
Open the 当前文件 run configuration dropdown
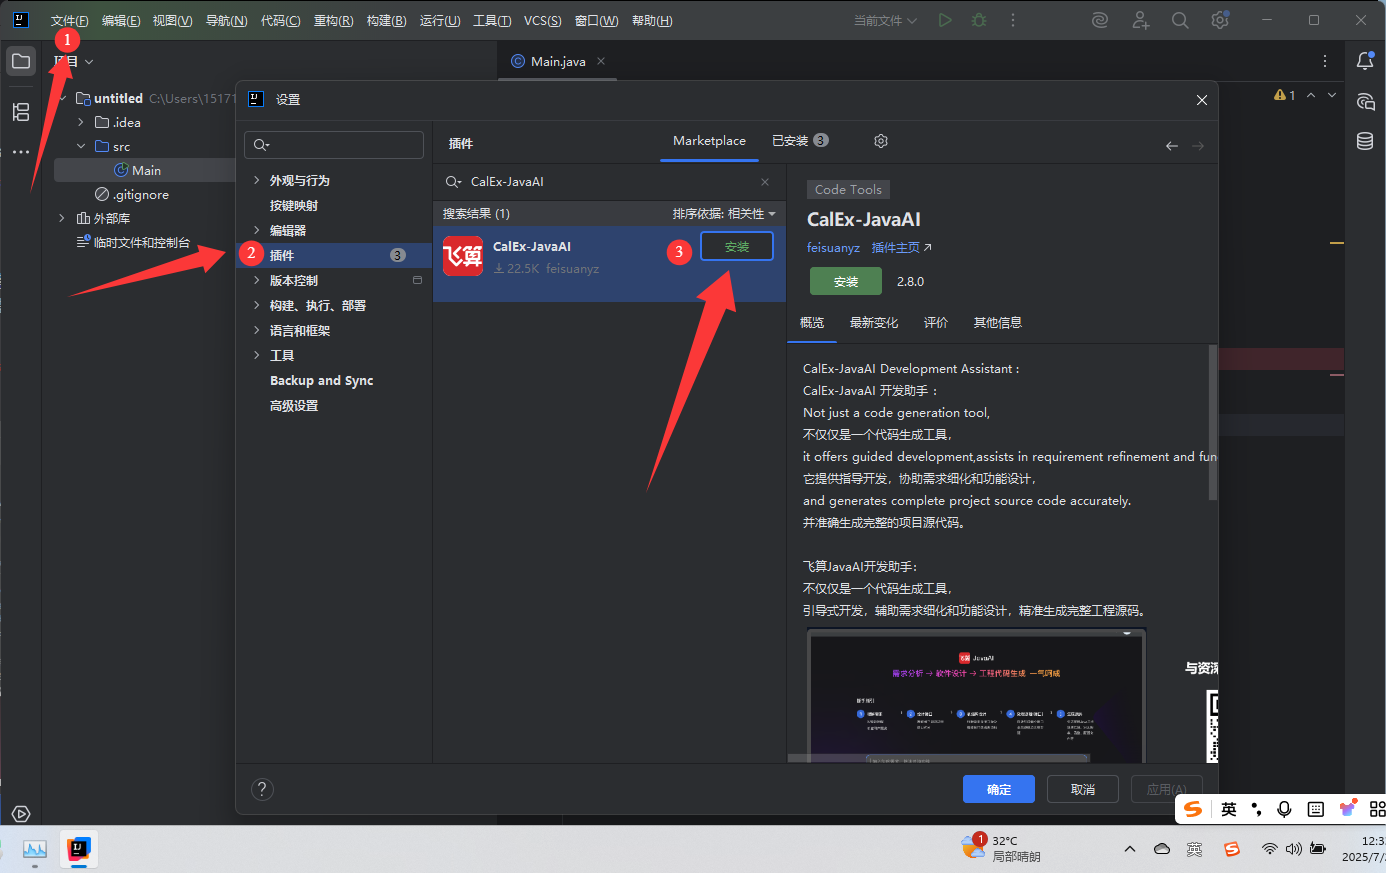coord(885,20)
